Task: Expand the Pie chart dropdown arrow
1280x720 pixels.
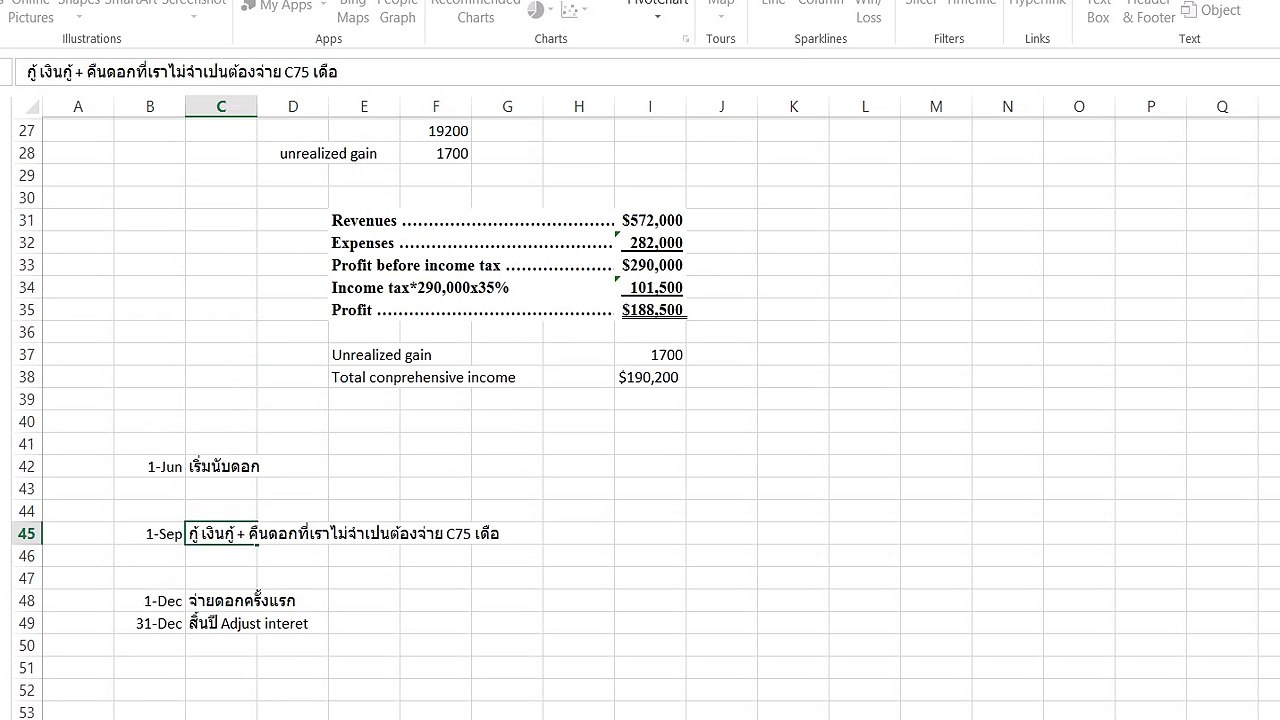Action: tap(551, 9)
